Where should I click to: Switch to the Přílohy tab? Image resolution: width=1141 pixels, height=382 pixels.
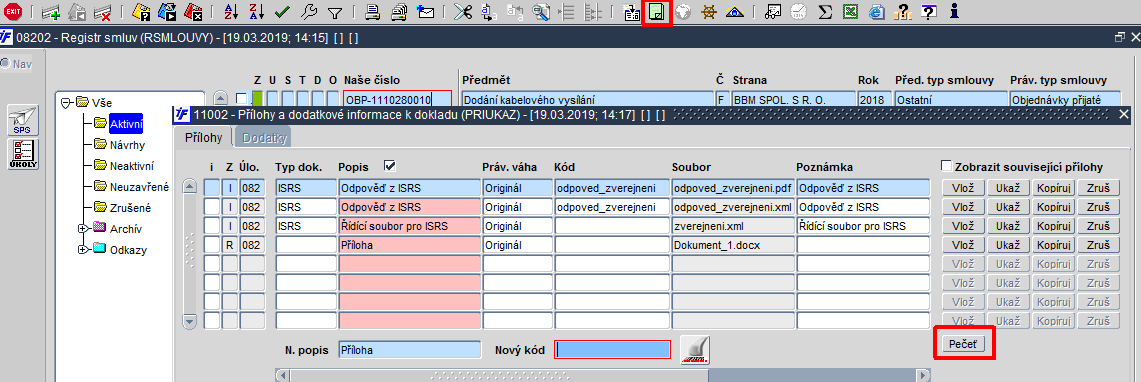pyautogui.click(x=203, y=137)
